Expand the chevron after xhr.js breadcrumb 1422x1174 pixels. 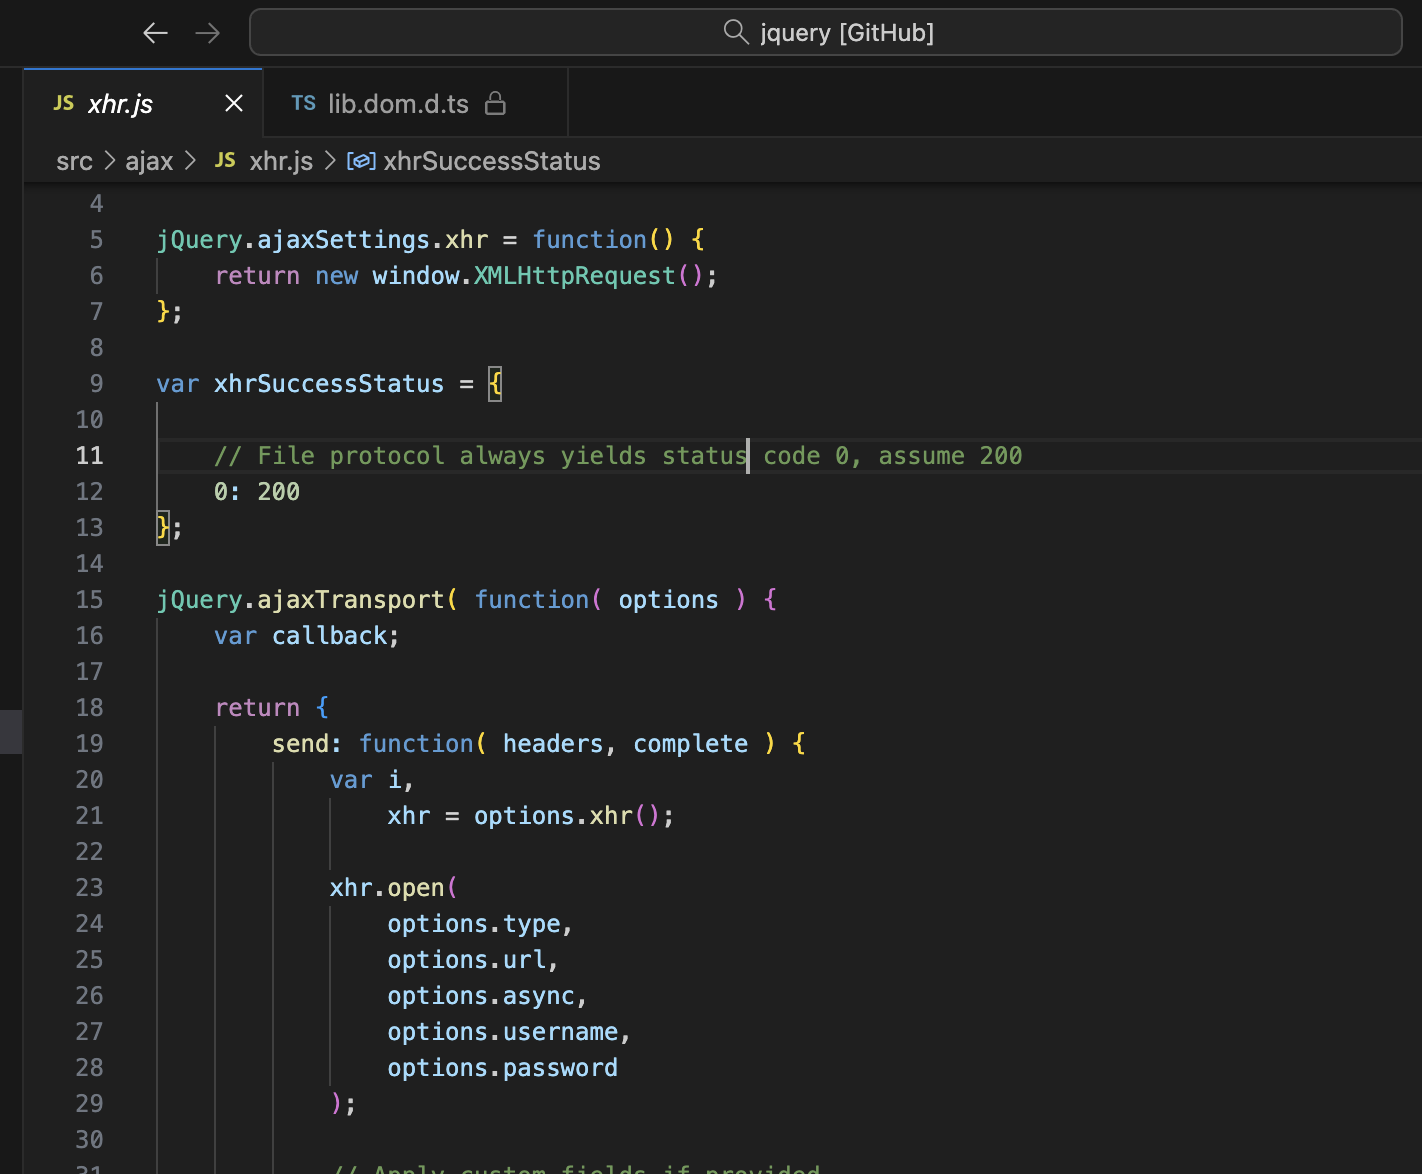tap(329, 160)
